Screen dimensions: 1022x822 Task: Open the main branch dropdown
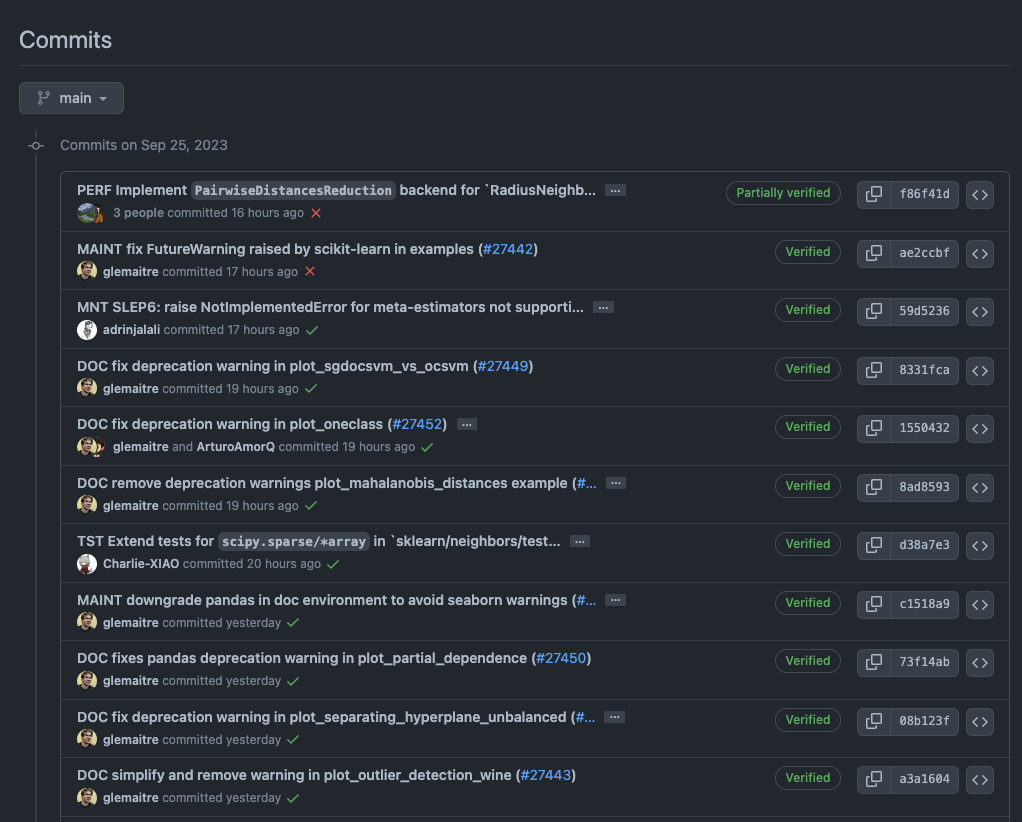click(x=71, y=98)
